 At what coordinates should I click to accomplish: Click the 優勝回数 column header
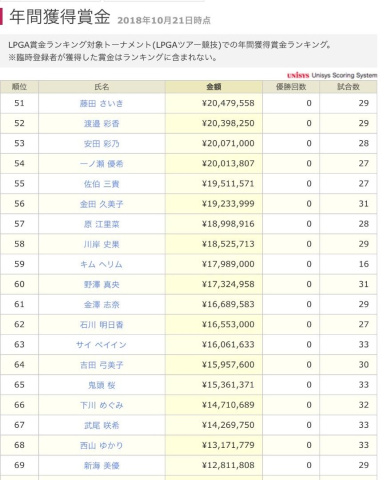click(x=291, y=87)
